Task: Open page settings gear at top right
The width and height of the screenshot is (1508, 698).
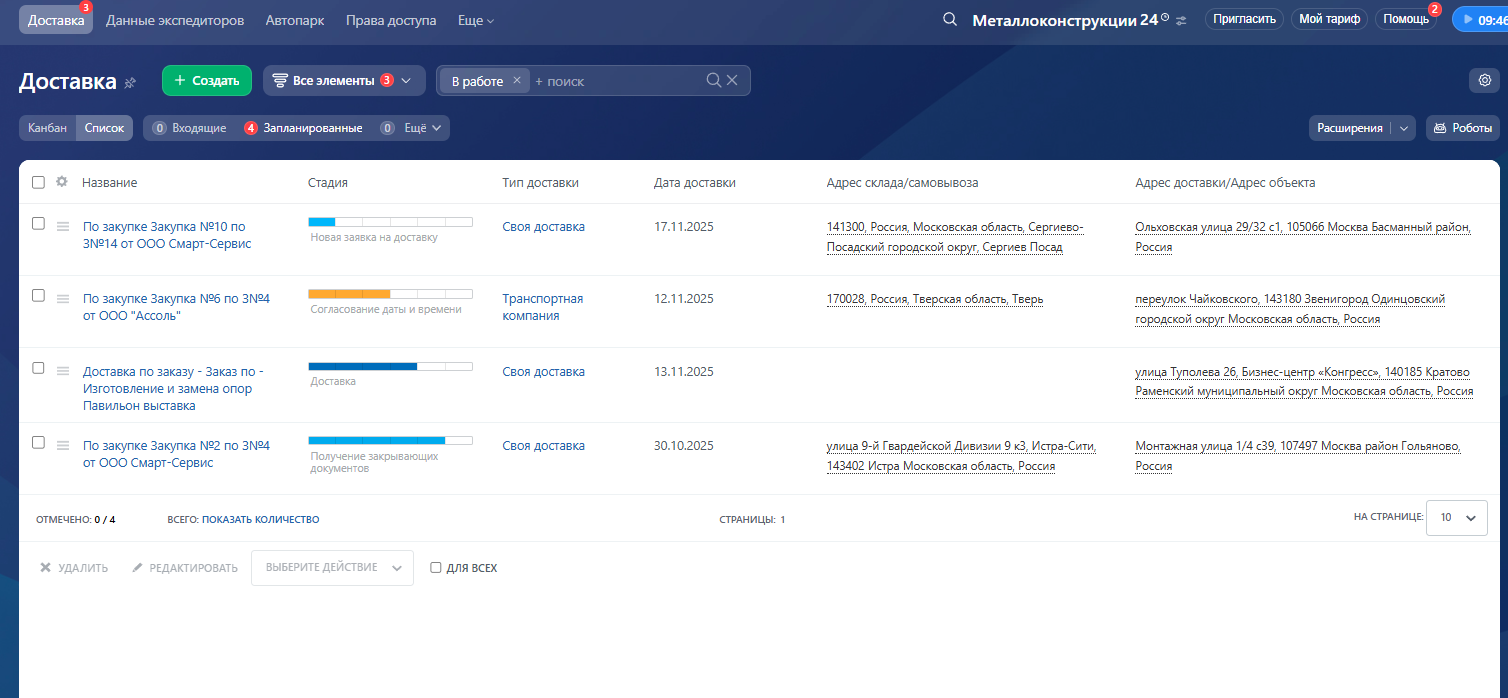Action: coord(1485,81)
